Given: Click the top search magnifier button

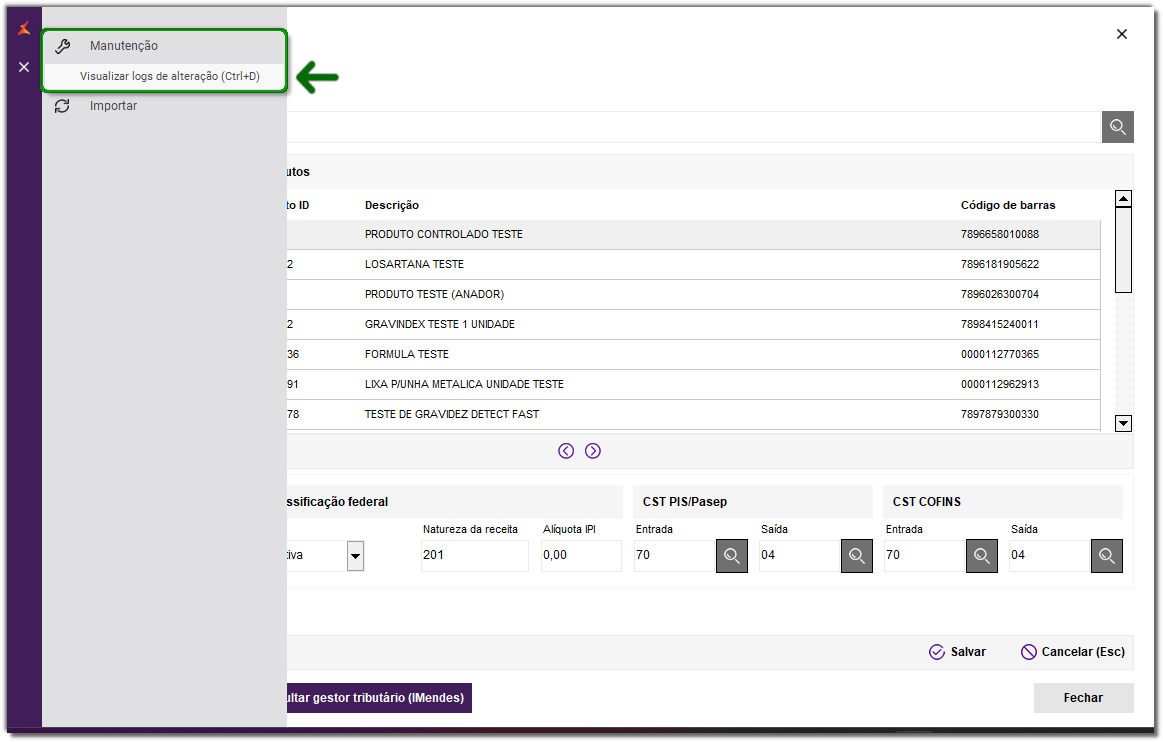Looking at the screenshot, I should coord(1117,127).
